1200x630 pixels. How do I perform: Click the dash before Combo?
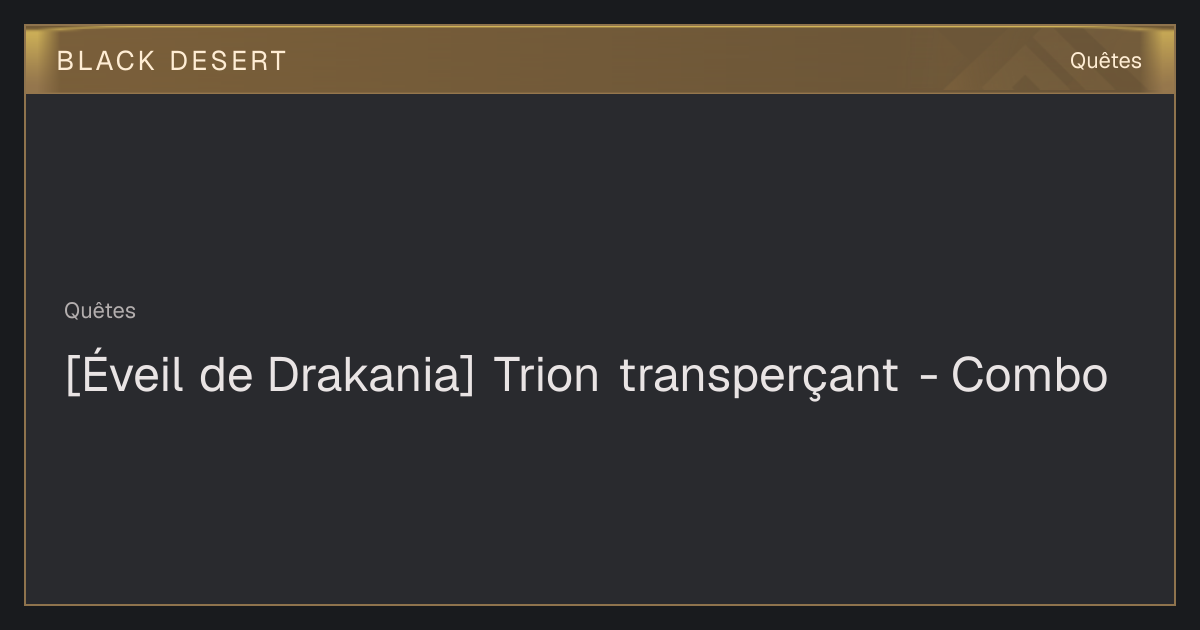pos(927,380)
